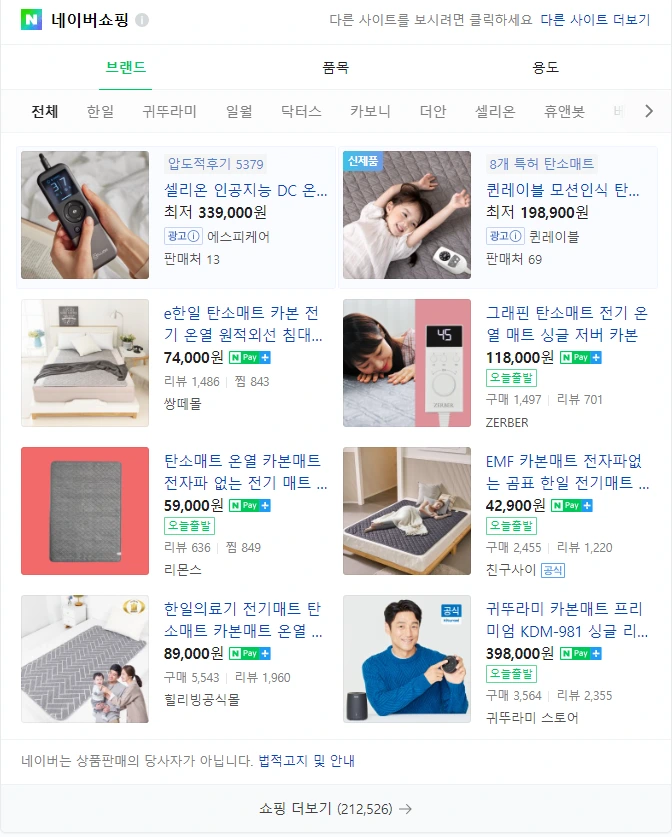Click the N Pay badge beside 74,000원
The width and height of the screenshot is (672, 837).
pyautogui.click(x=249, y=358)
